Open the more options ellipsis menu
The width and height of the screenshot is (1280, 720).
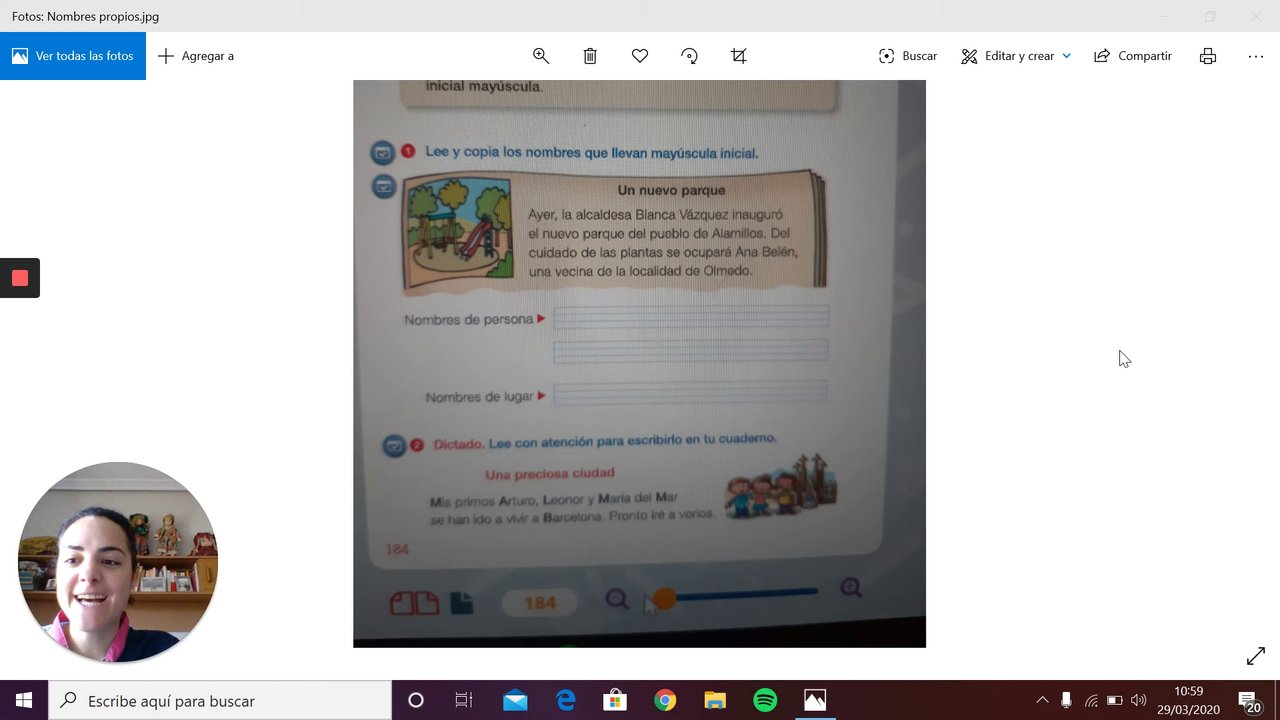point(1256,56)
